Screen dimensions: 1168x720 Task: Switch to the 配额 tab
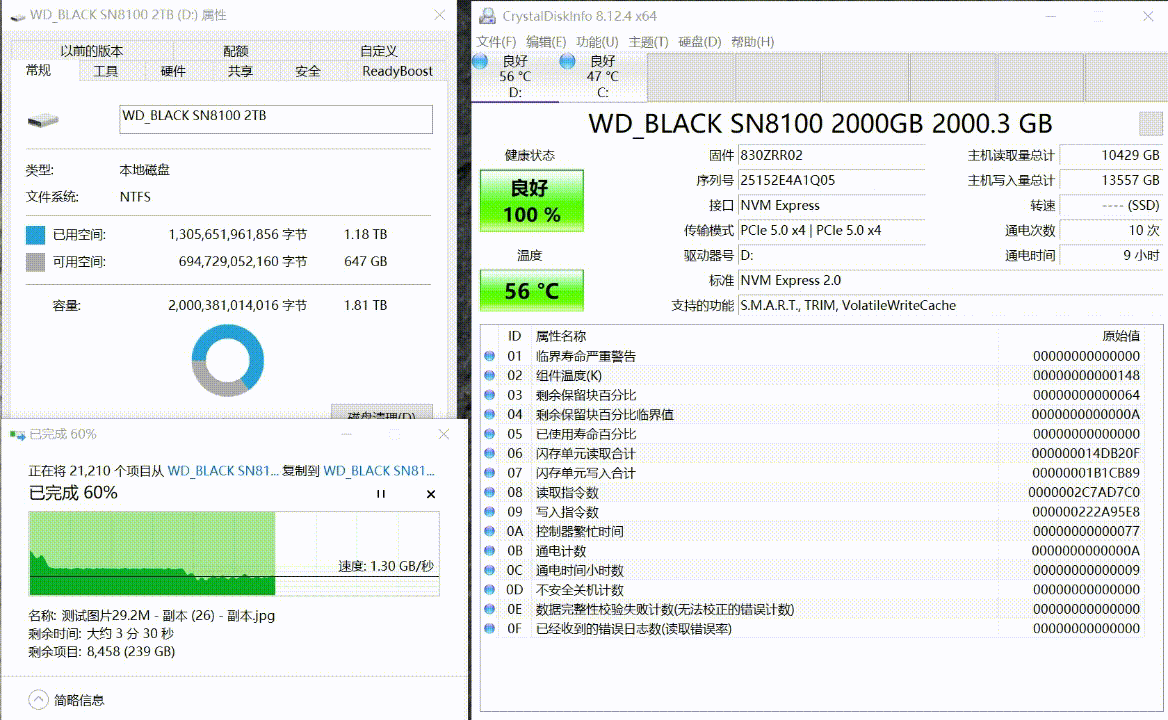235,51
